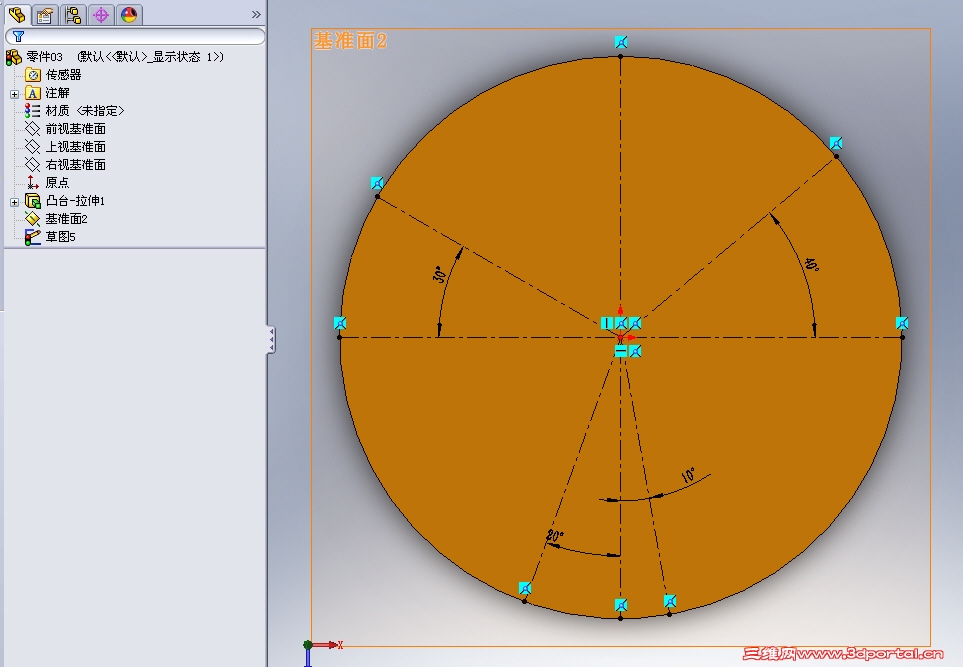Screen dimensions: 963x667
Task: Select the 10° angle dimension
Action: point(688,475)
